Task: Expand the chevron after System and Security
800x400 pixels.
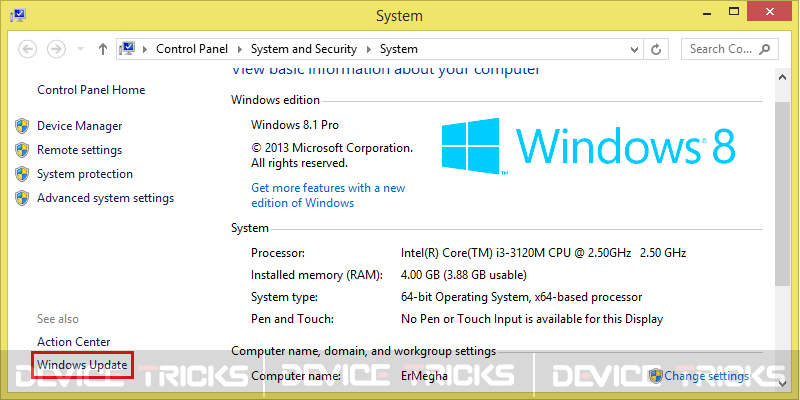Action: click(x=369, y=49)
